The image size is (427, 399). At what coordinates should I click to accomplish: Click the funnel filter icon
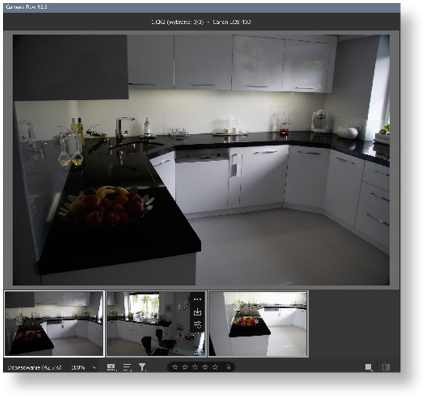click(142, 367)
